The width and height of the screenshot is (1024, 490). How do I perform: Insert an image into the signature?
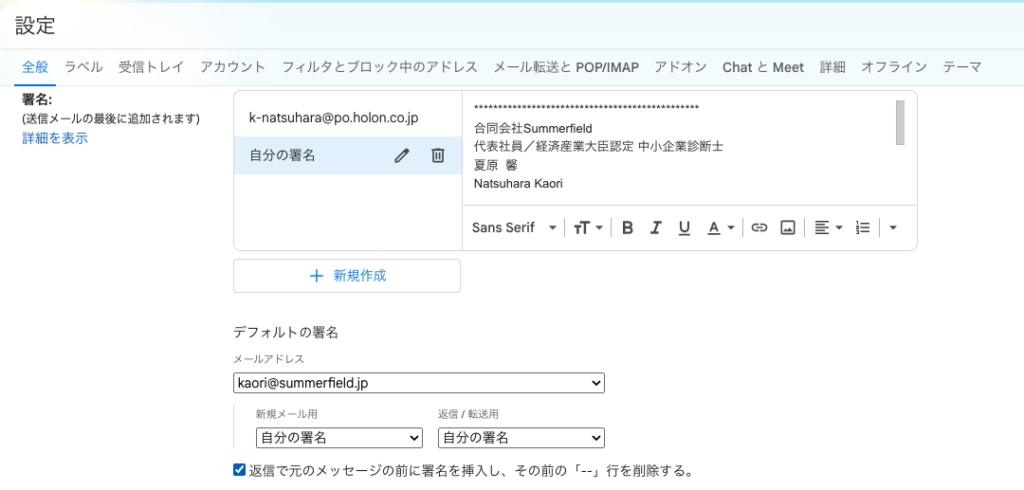click(x=788, y=227)
